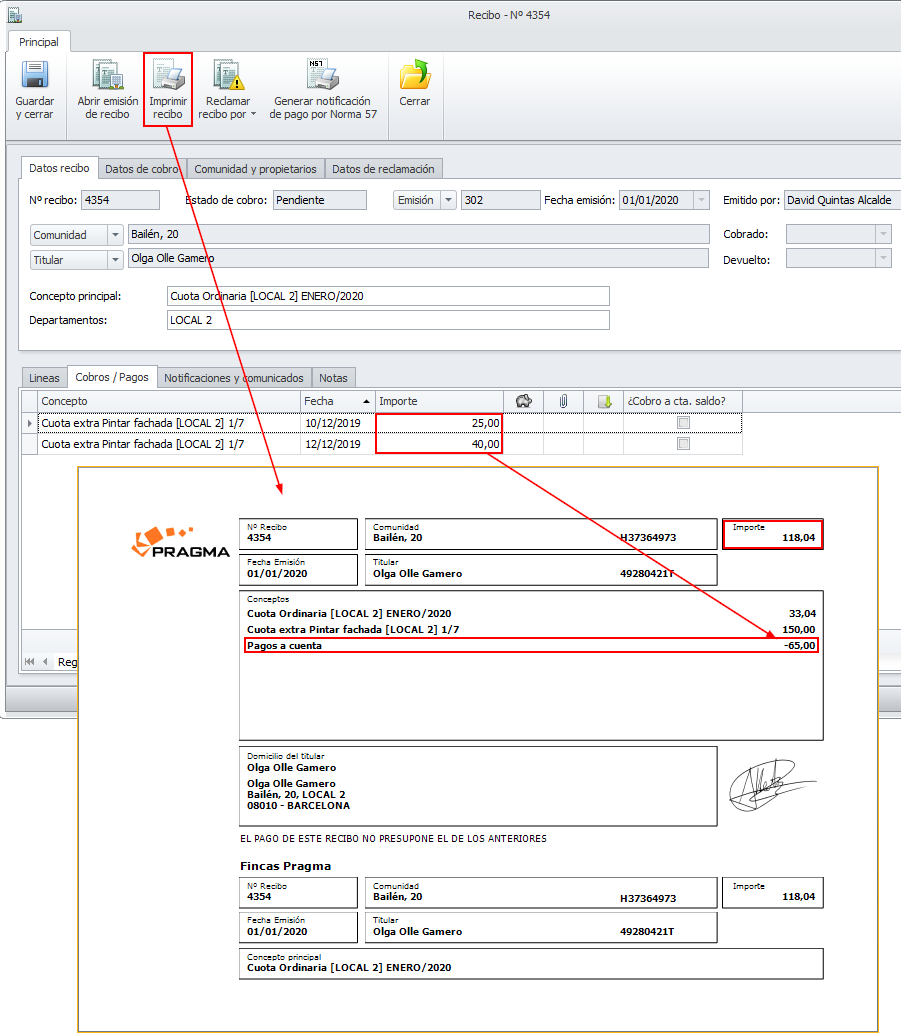Click Imprimir recibo printer icon

pos(168,74)
